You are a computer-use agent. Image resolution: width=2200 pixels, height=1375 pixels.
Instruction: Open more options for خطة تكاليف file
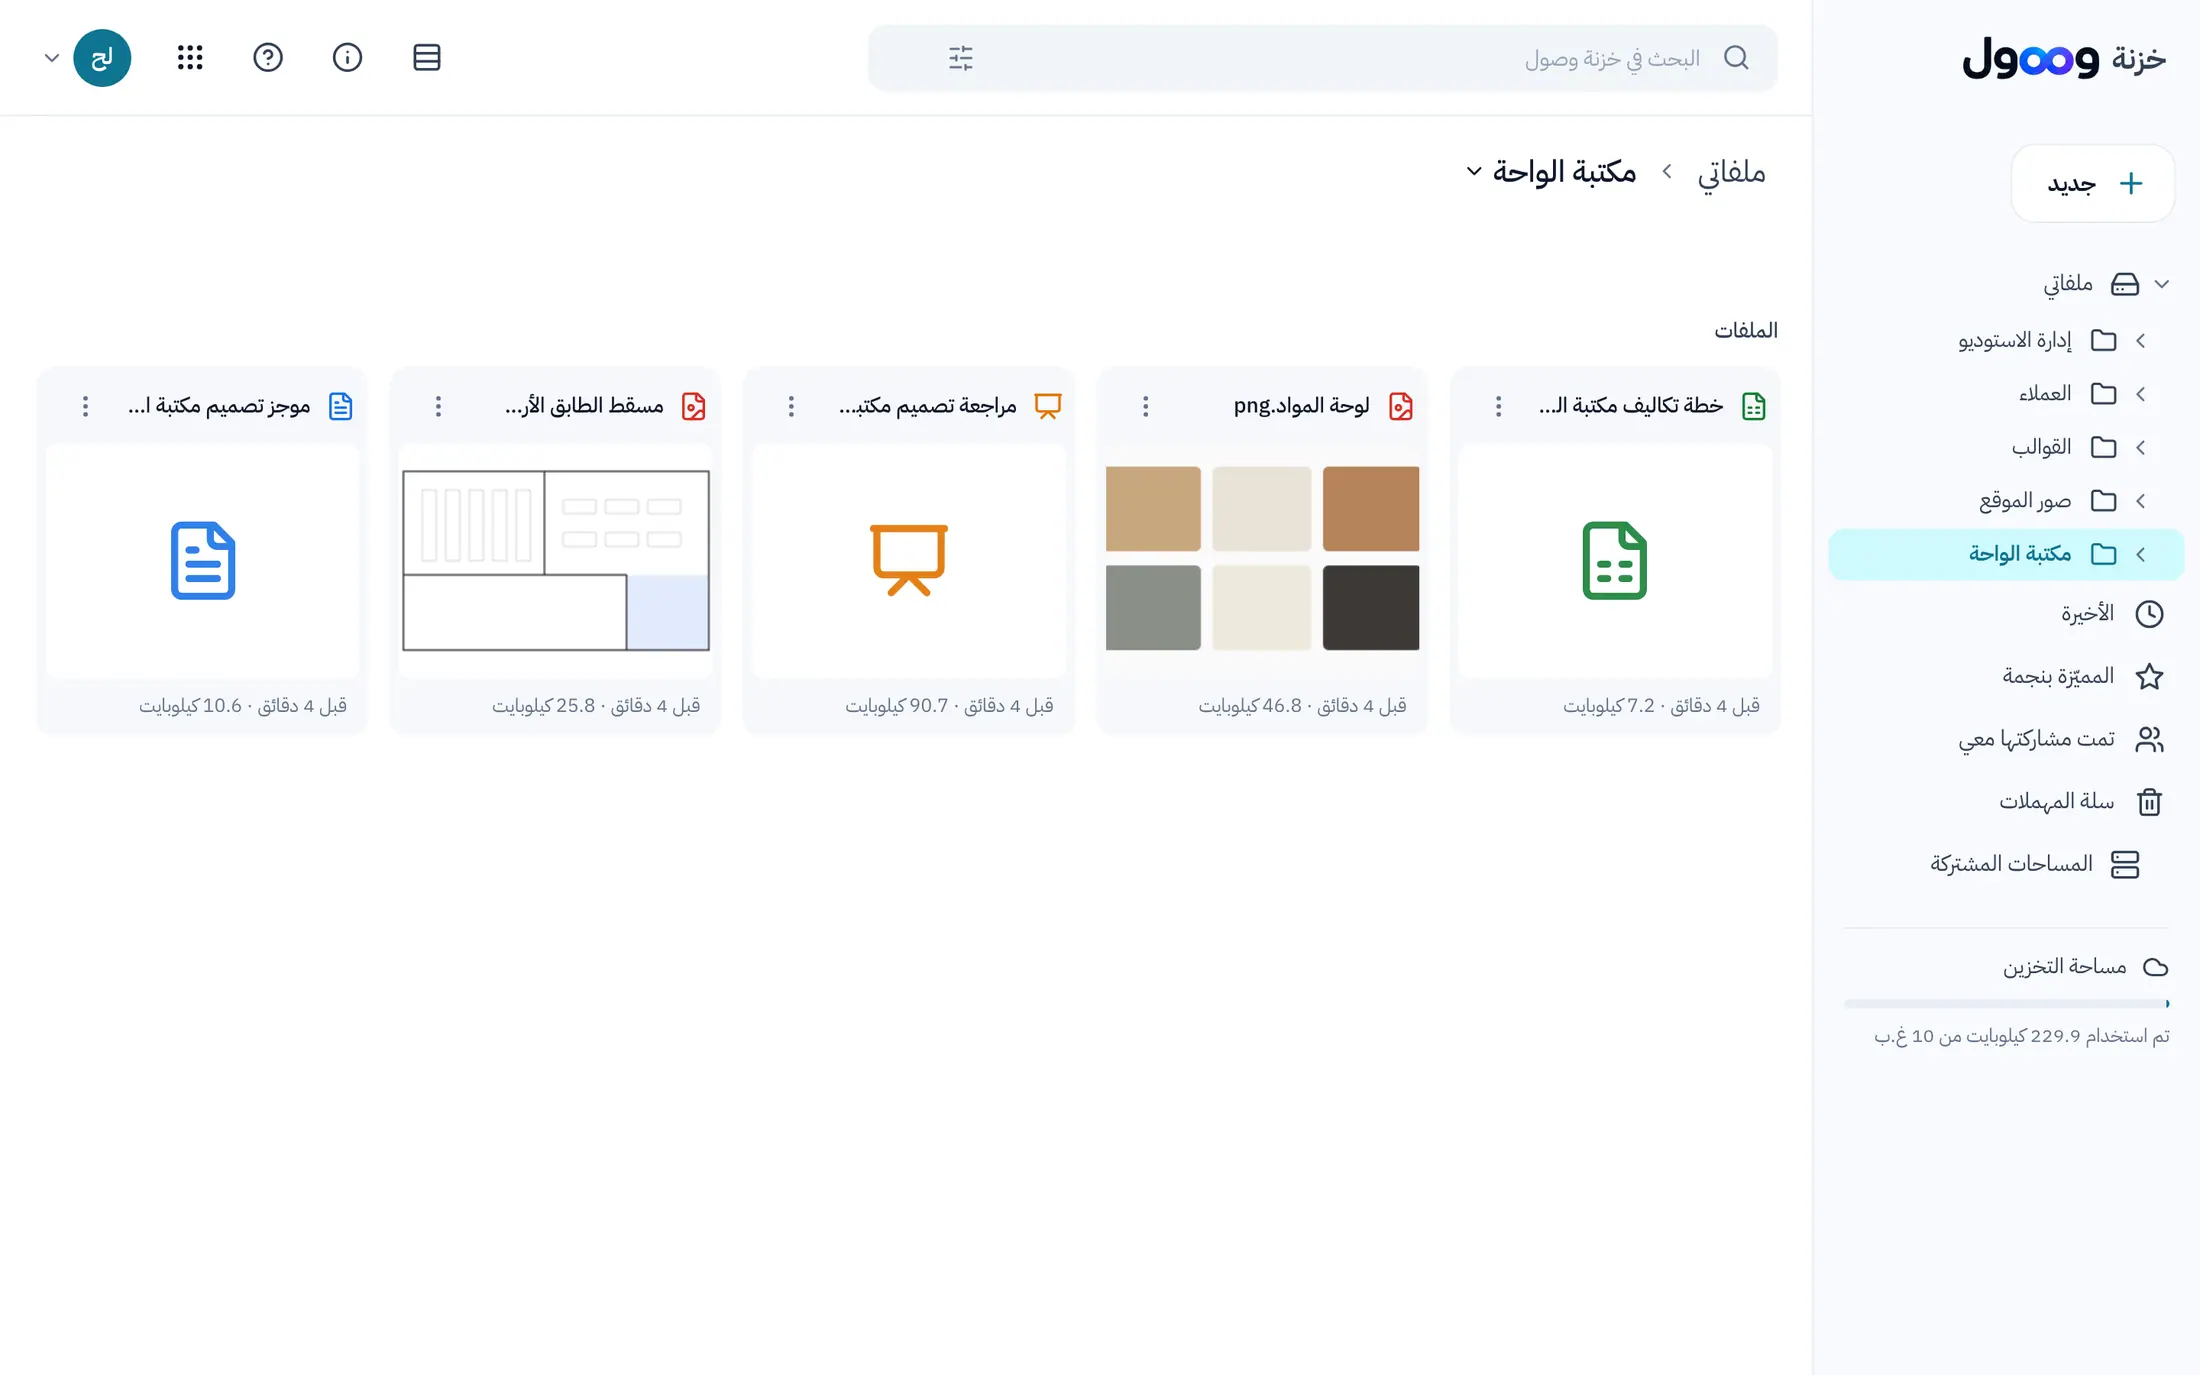(1498, 406)
